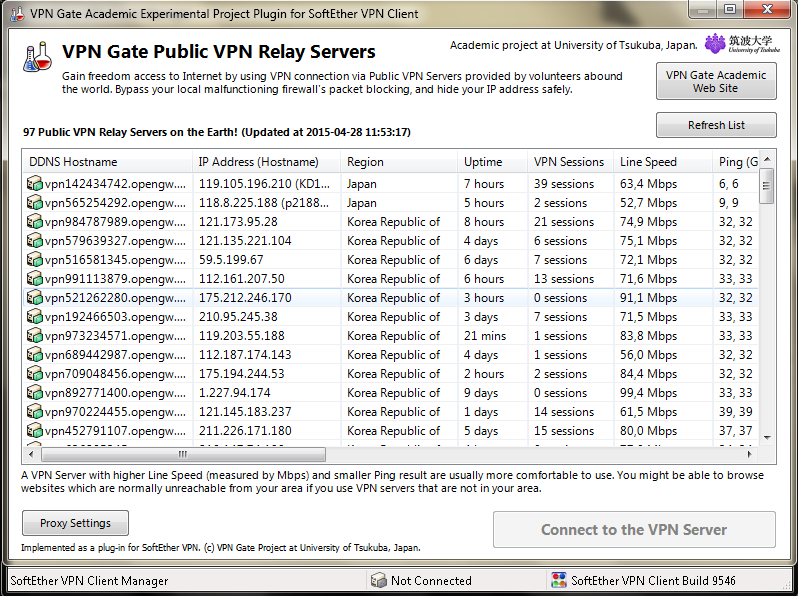798x596 pixels.
Task: Open VPN Gate Academic Web Site
Action: [x=716, y=81]
